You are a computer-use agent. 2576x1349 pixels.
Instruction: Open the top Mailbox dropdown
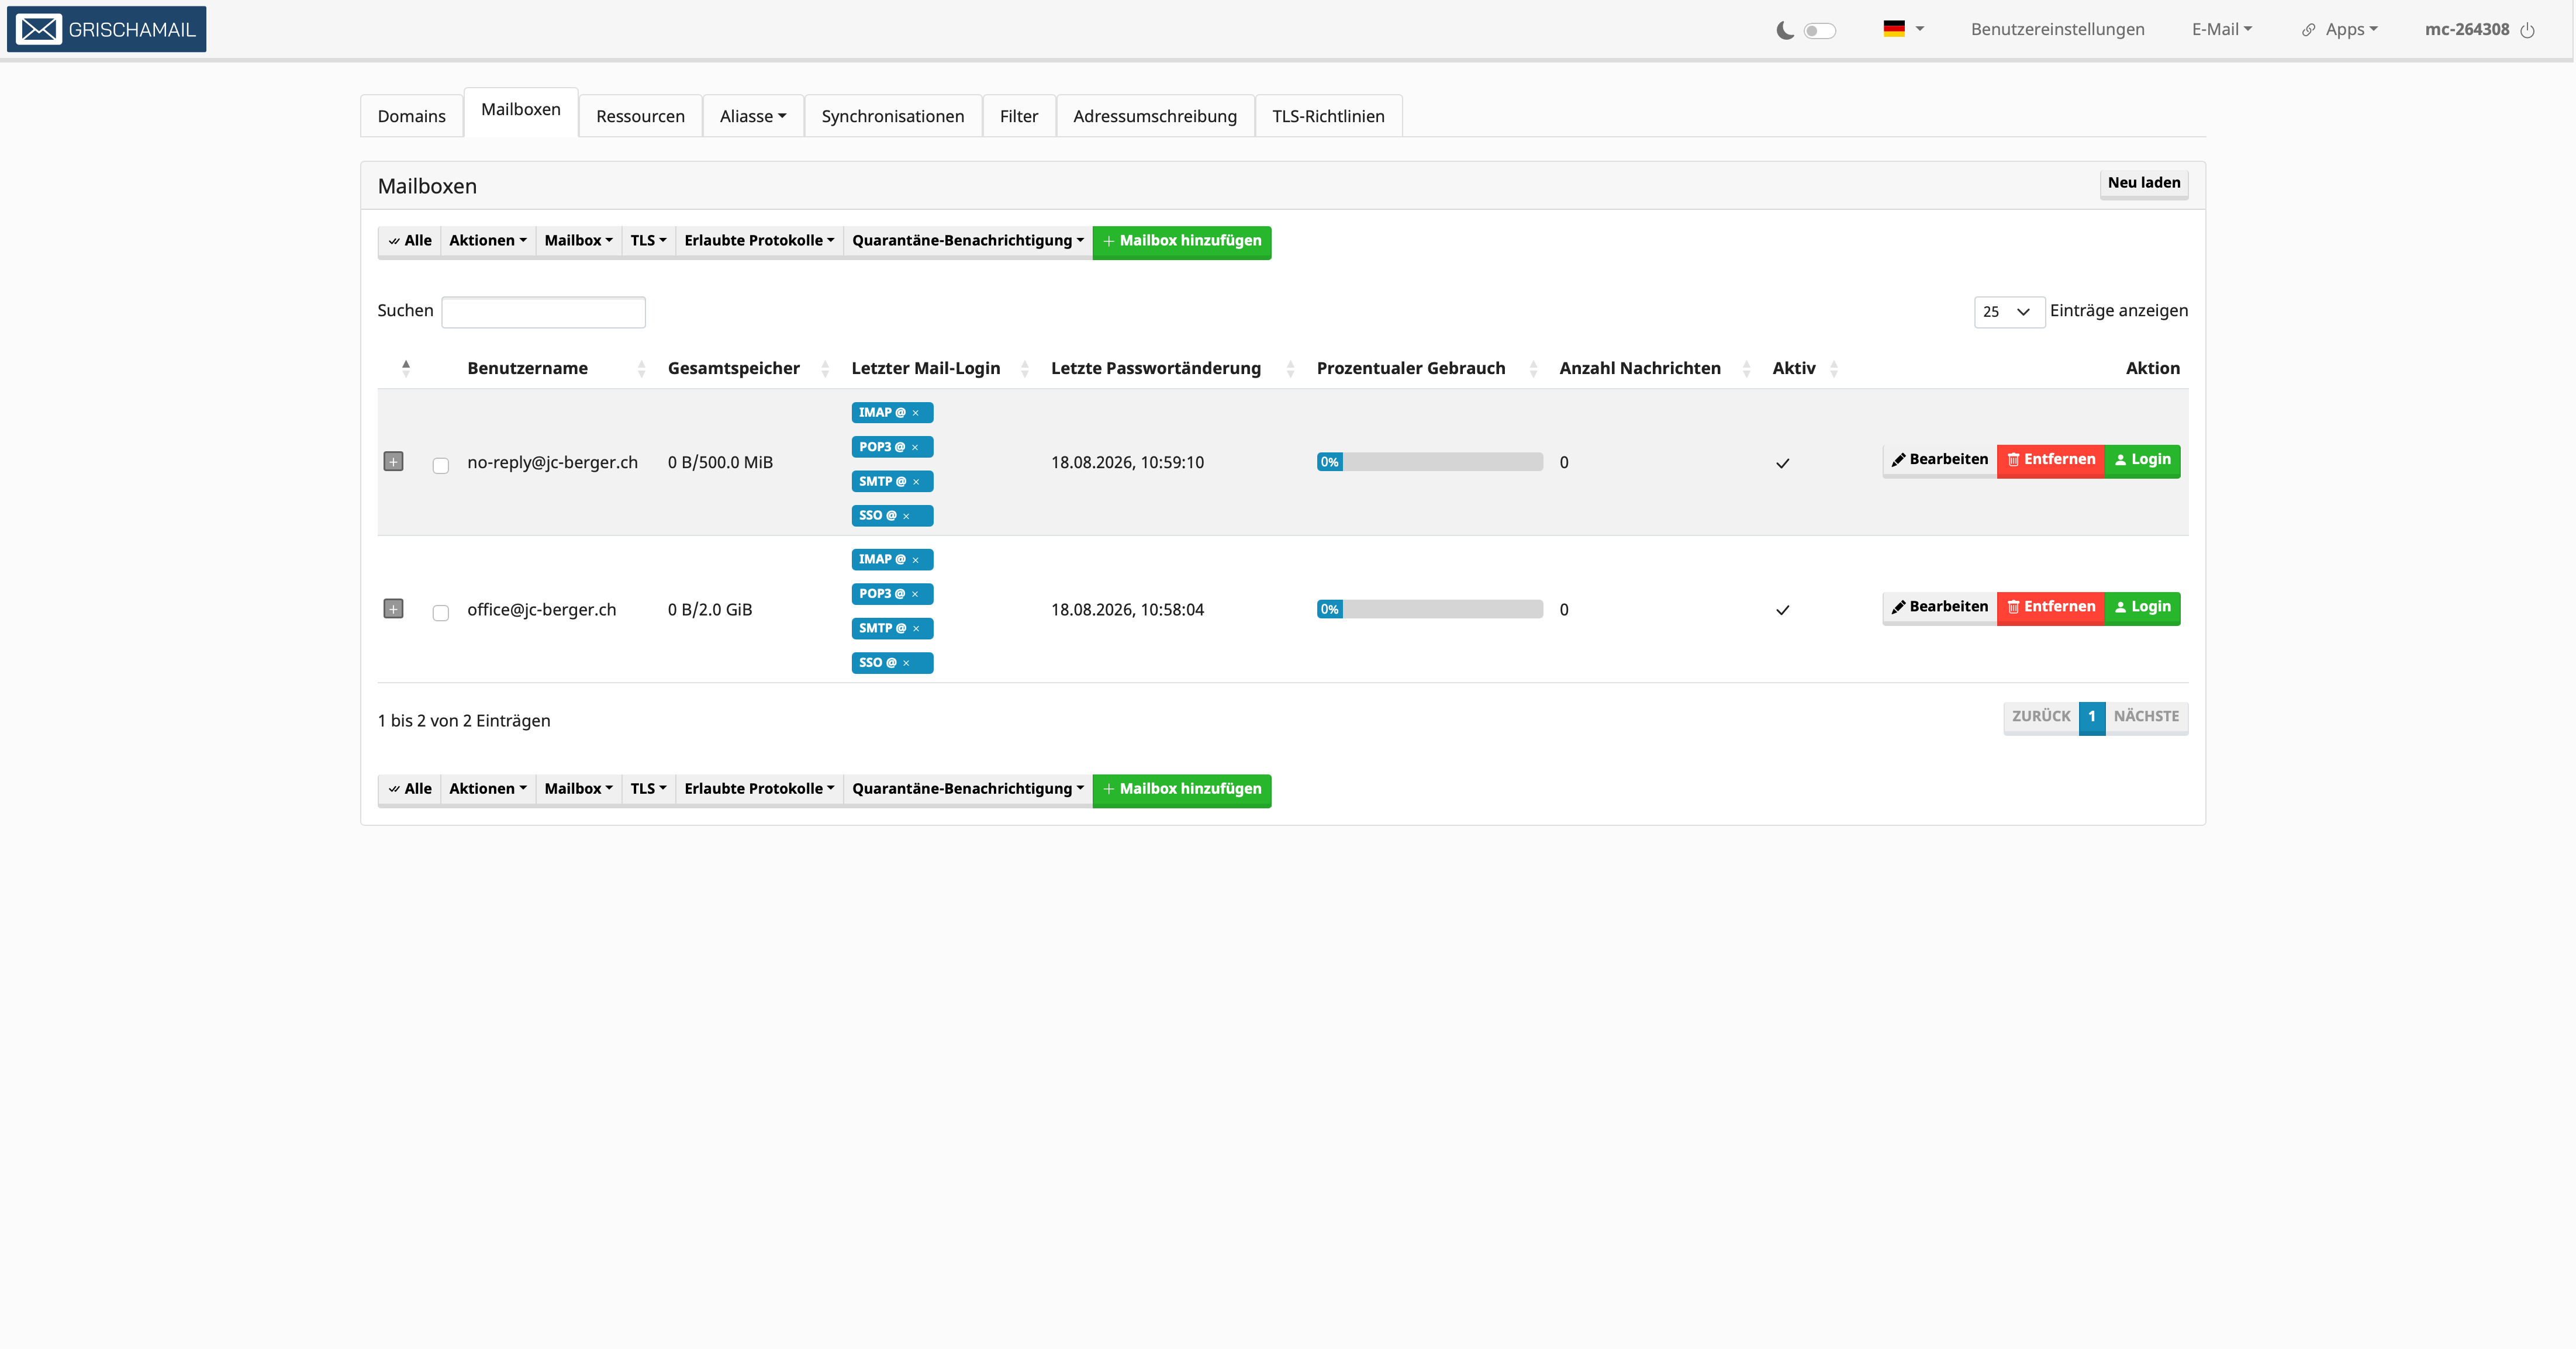pos(579,241)
